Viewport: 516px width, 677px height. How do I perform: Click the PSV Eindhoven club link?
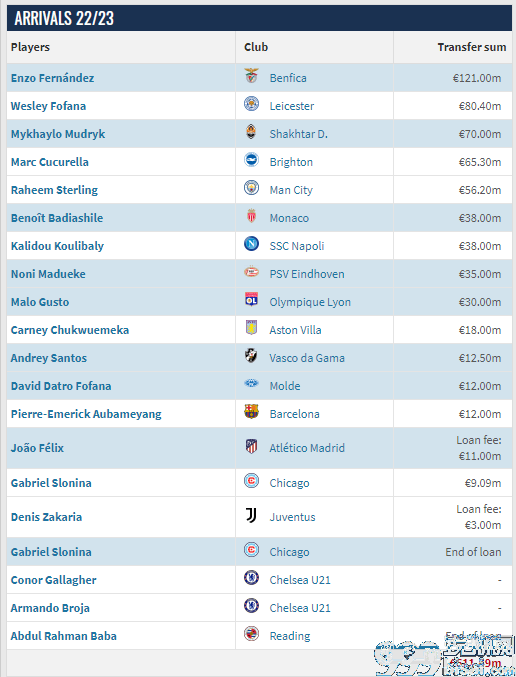tap(307, 274)
